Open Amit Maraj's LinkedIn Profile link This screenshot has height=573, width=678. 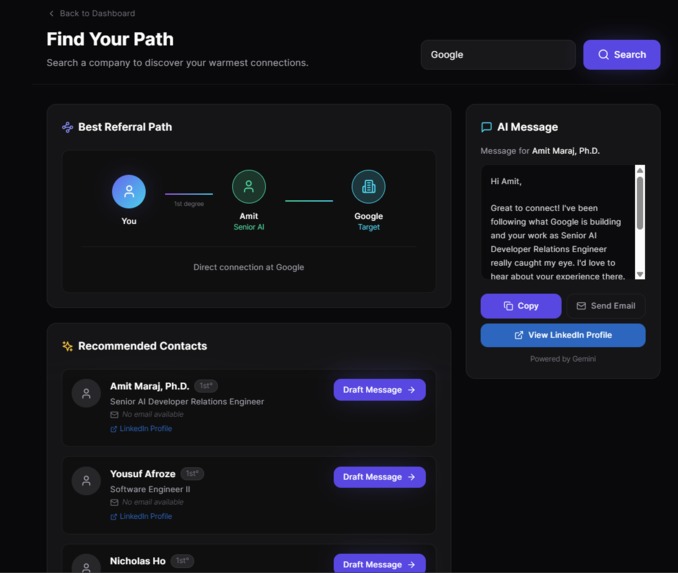pos(141,429)
